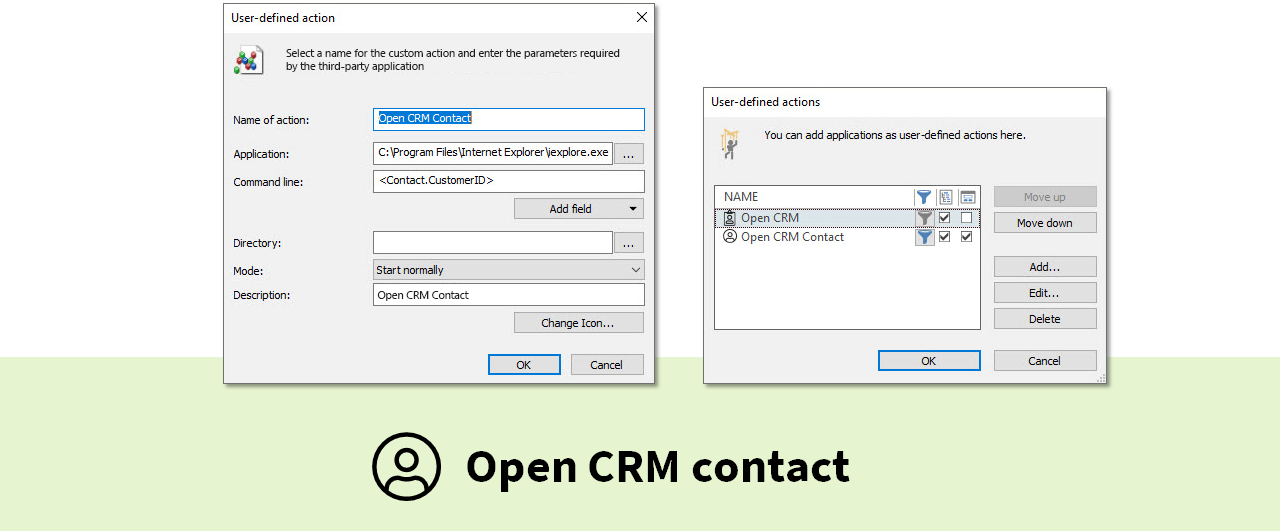This screenshot has width=1280, height=531.
Task: Open the Mode dropdown showing Start normally
Action: coord(508,270)
